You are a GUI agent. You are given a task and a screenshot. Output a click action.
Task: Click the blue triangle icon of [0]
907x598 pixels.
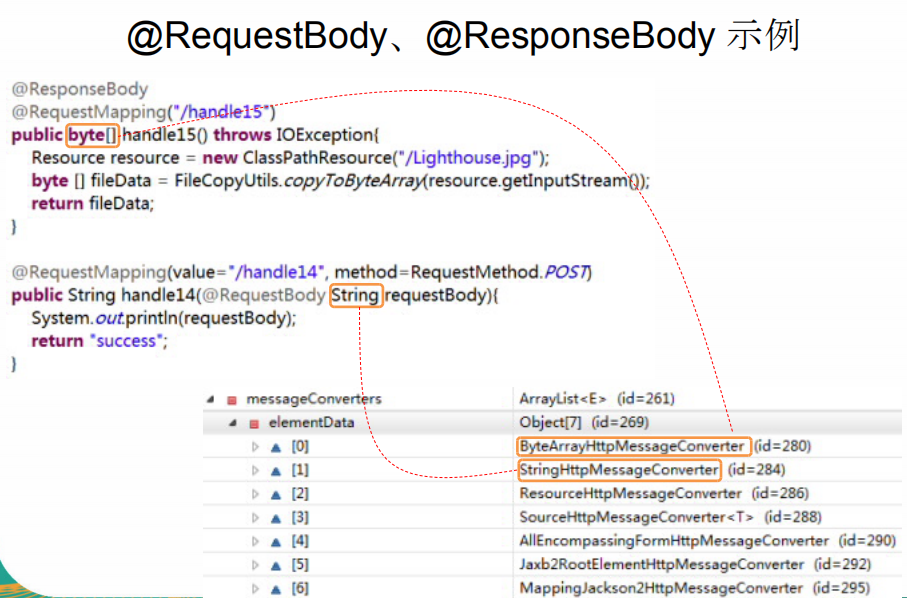point(276,447)
